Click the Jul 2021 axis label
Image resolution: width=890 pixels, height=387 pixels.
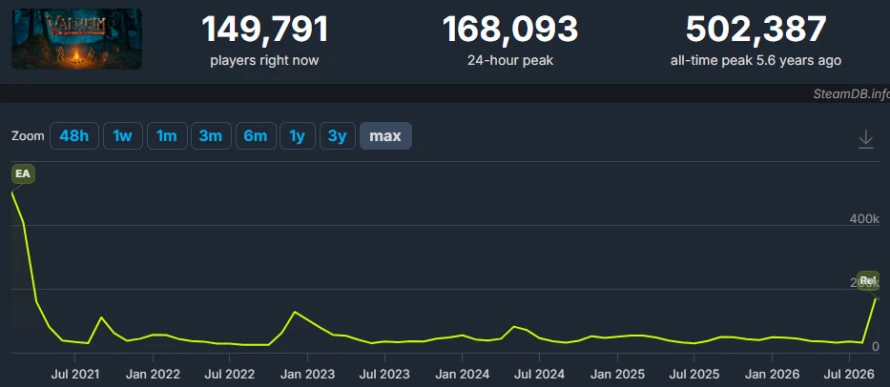click(x=75, y=375)
